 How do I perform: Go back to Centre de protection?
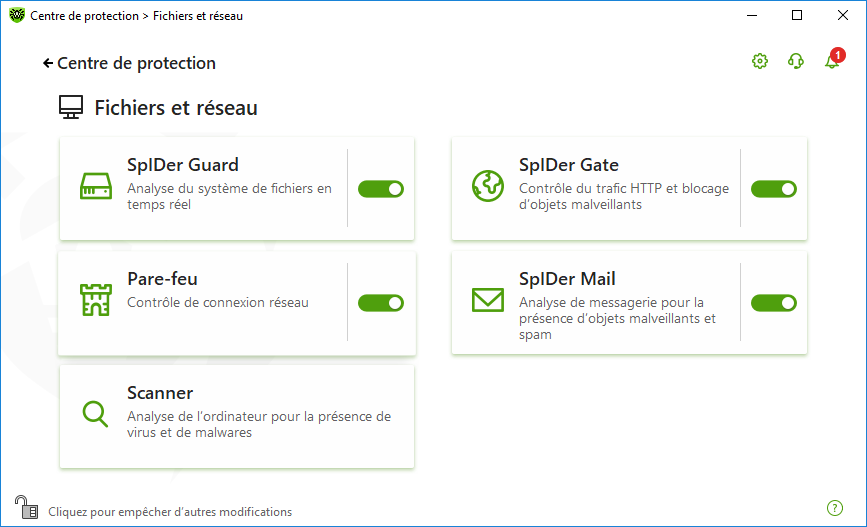tap(129, 63)
